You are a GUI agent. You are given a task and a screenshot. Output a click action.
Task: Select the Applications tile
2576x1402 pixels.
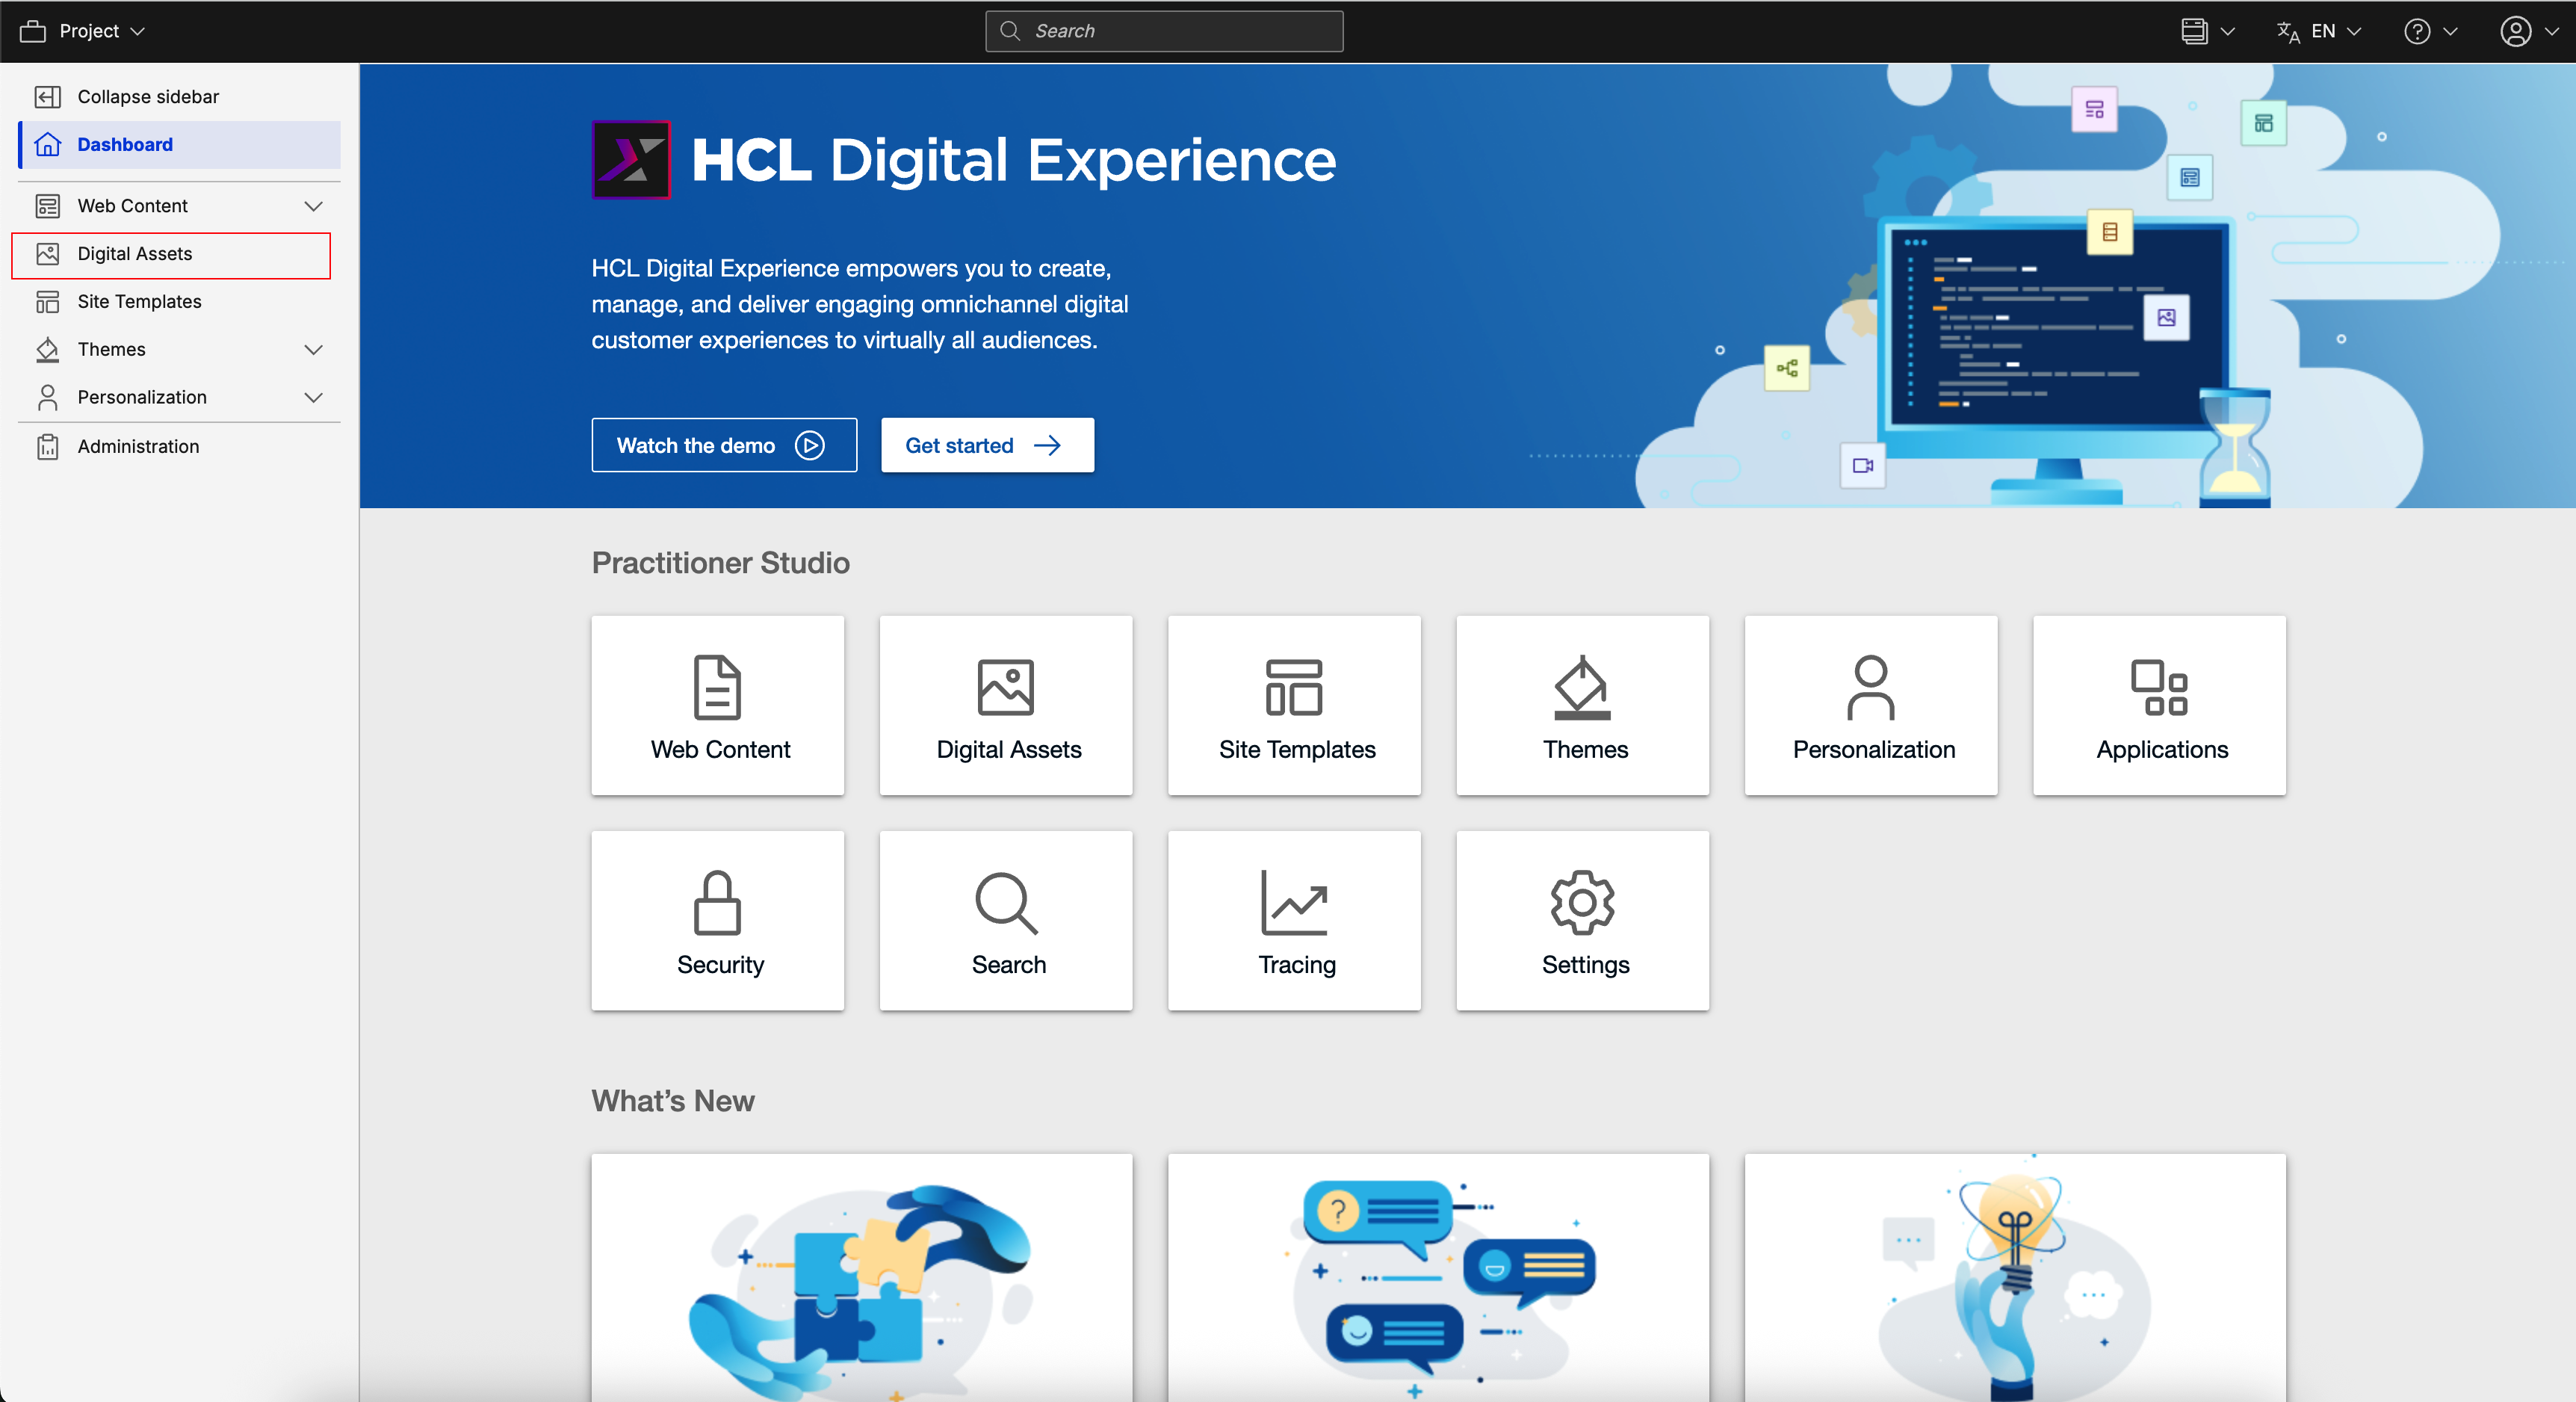pos(2159,705)
